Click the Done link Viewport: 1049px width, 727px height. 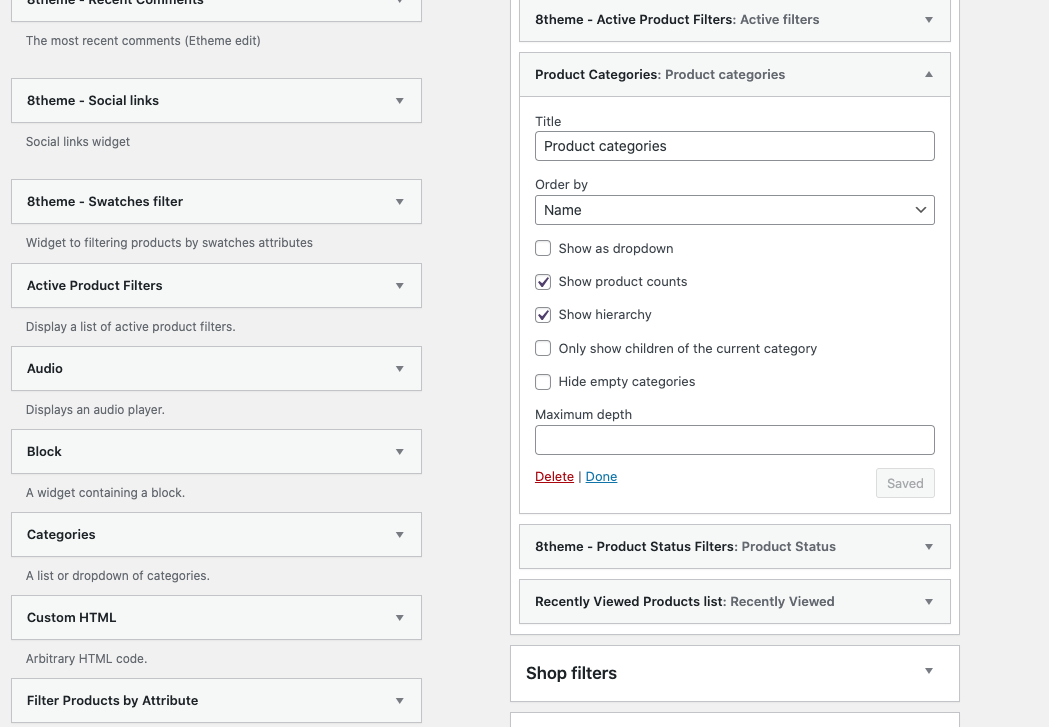coord(601,477)
